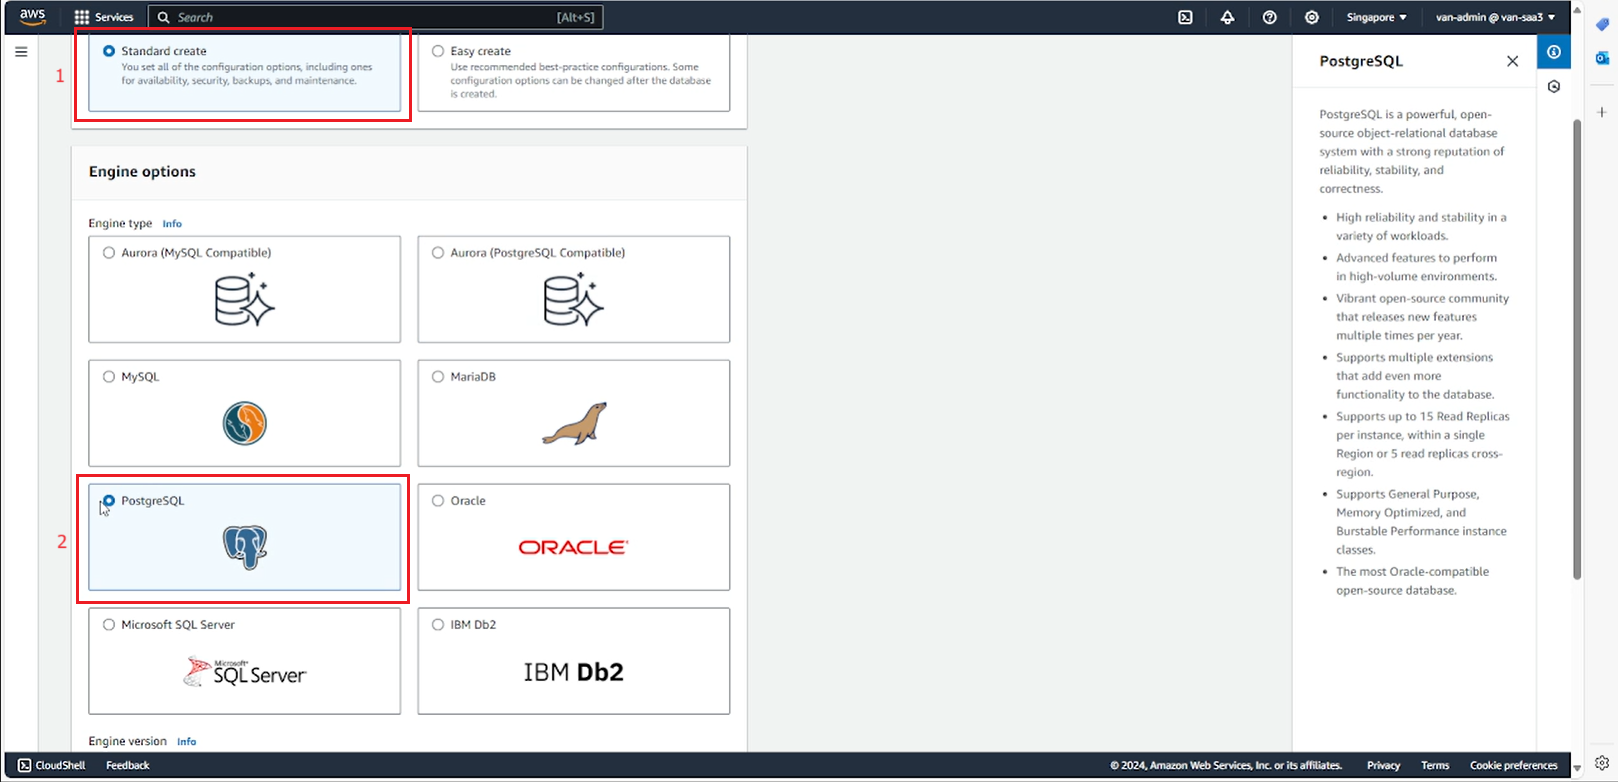Click the page vertical scrollbar
Viewport: 1618px width, 782px height.
tap(1577, 350)
